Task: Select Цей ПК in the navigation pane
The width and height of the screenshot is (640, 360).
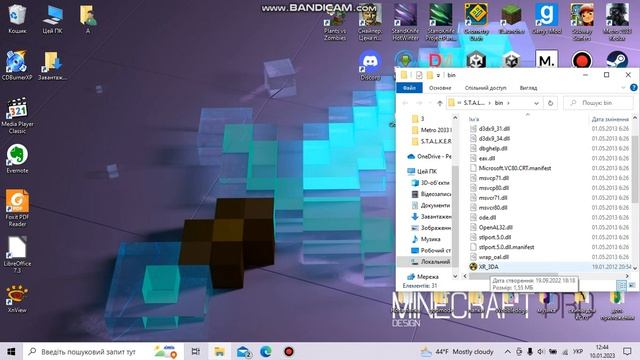Action: point(422,171)
